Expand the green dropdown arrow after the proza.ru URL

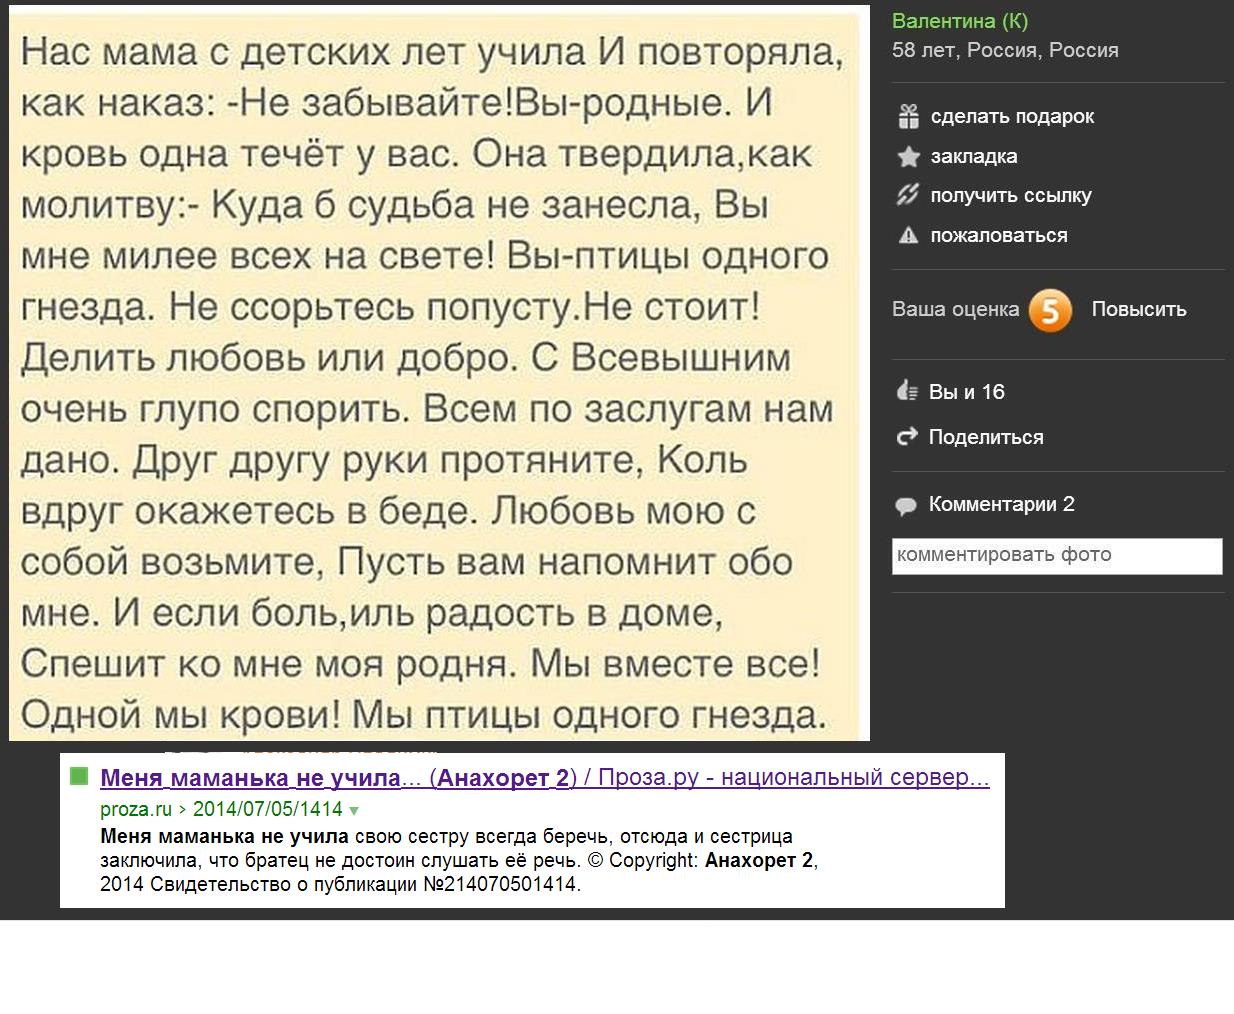[x=354, y=810]
